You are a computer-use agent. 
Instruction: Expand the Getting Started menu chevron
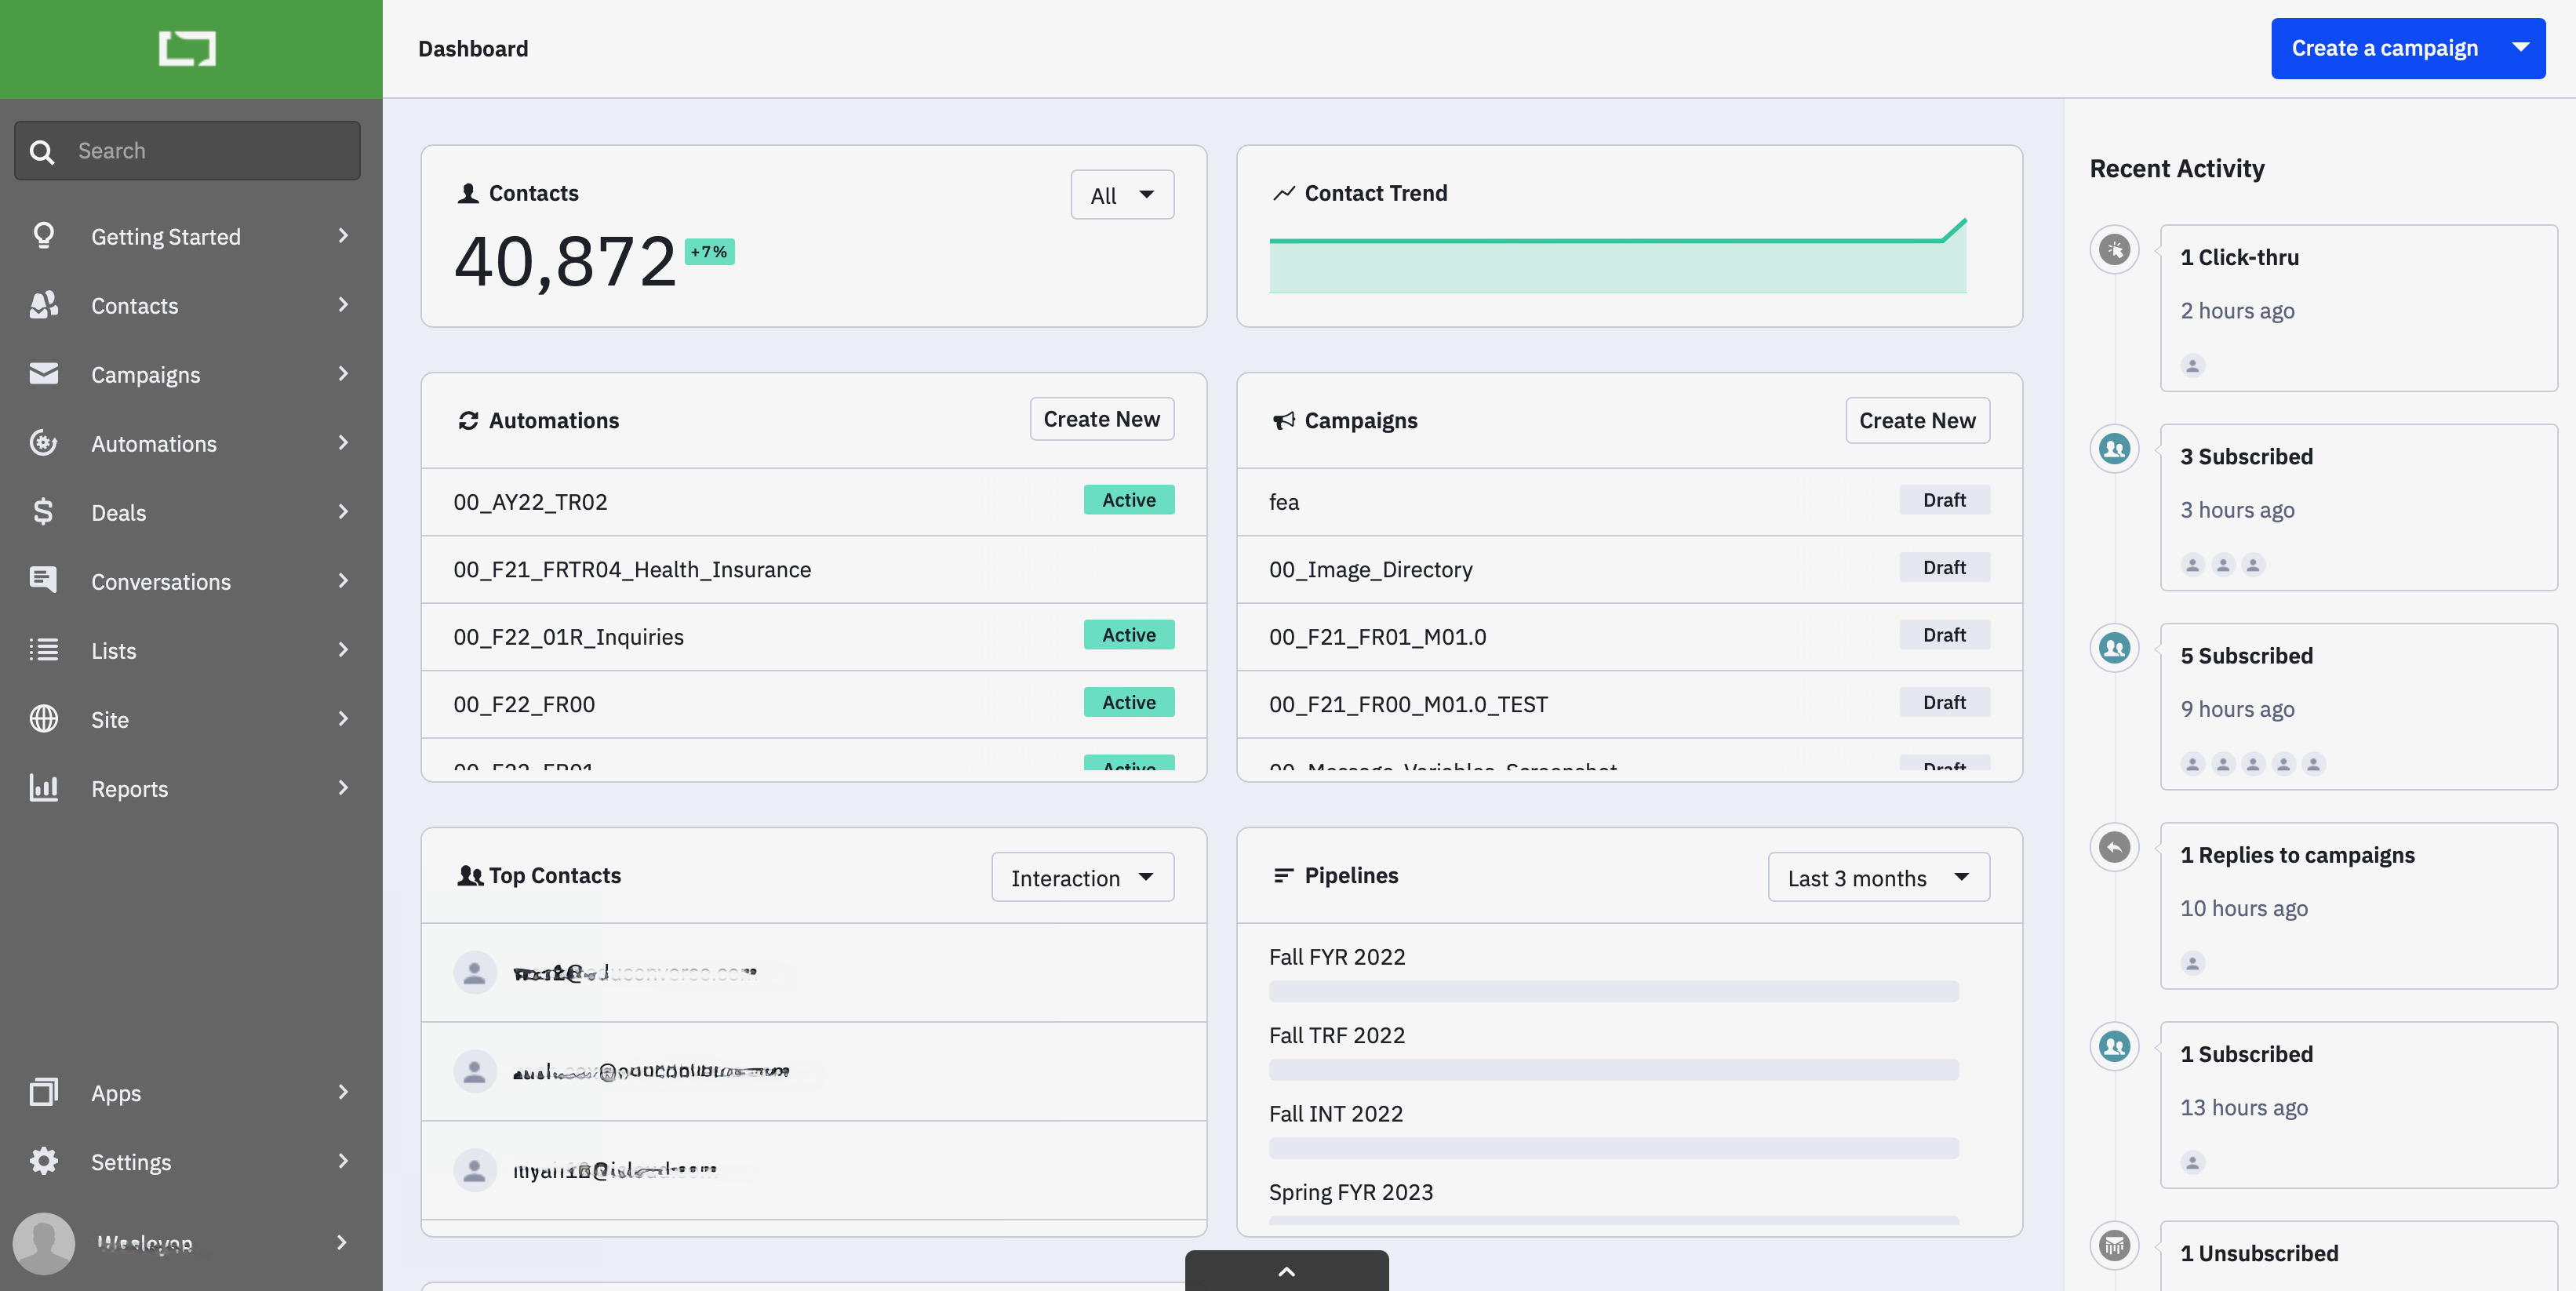pos(343,236)
